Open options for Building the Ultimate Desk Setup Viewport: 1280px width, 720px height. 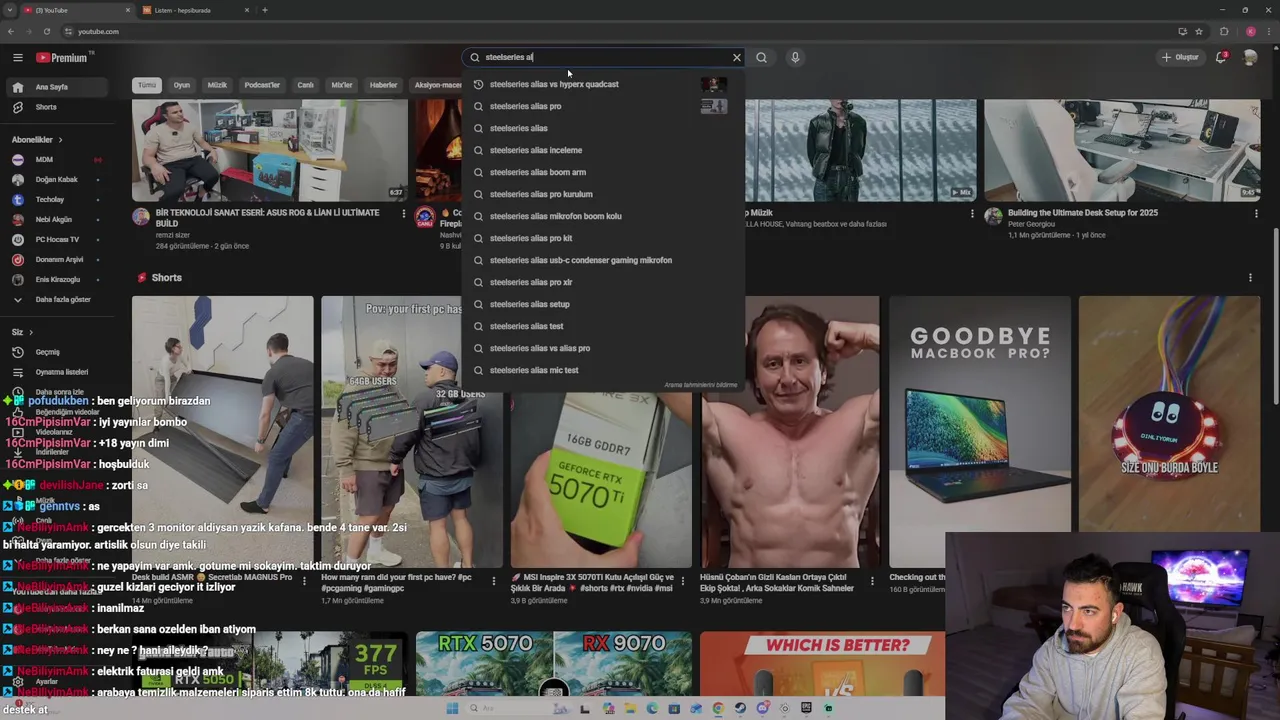(x=1256, y=213)
